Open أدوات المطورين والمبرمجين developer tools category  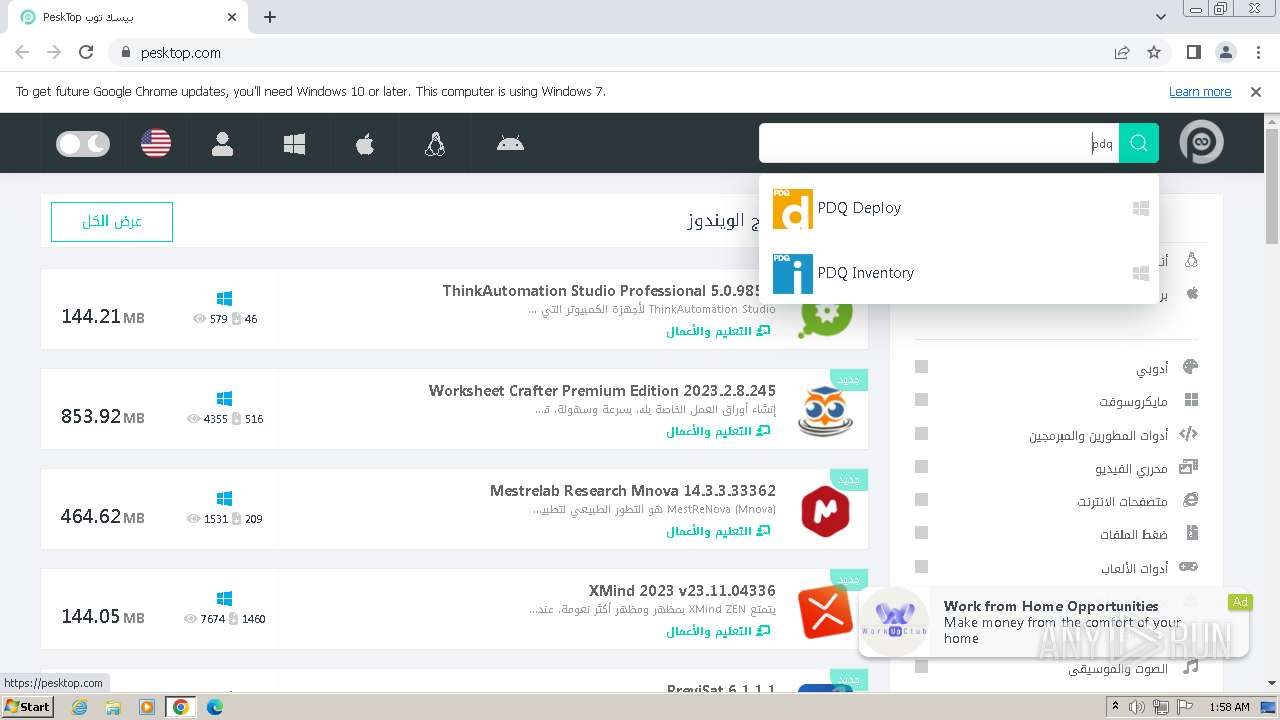tap(1098, 435)
